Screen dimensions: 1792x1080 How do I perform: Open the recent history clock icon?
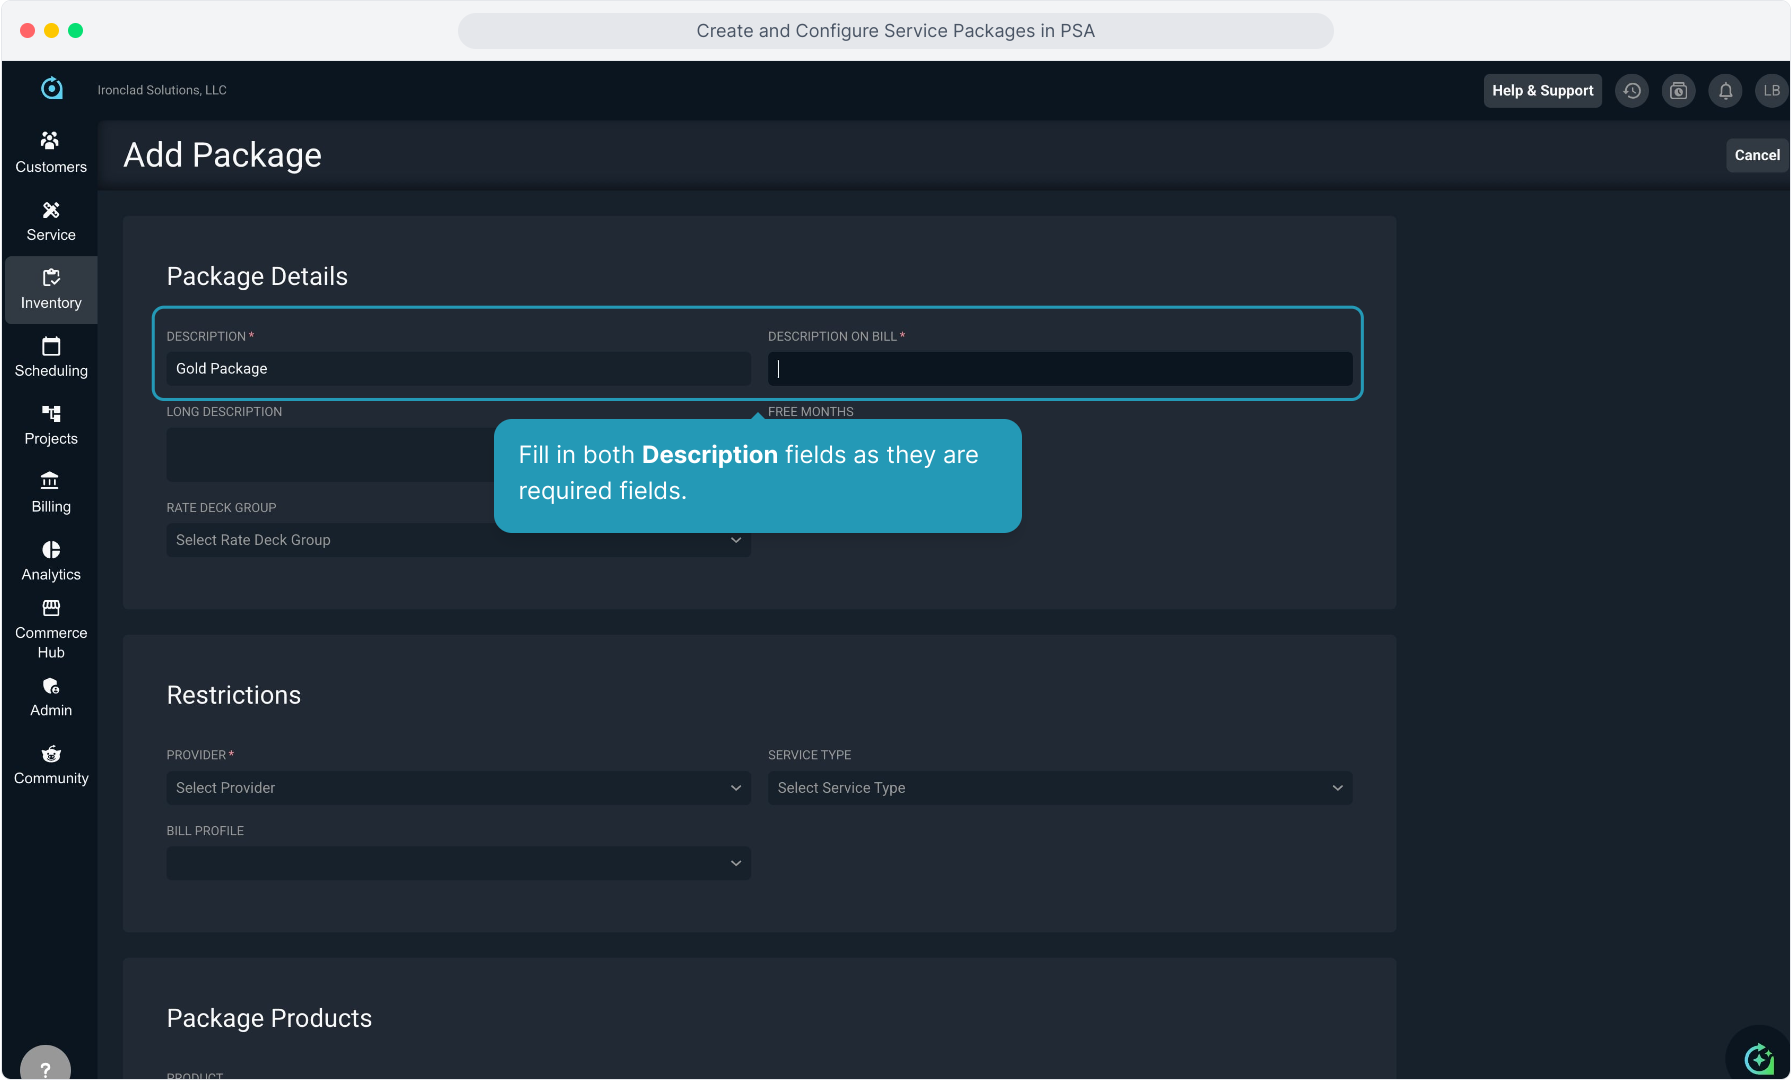pyautogui.click(x=1632, y=91)
